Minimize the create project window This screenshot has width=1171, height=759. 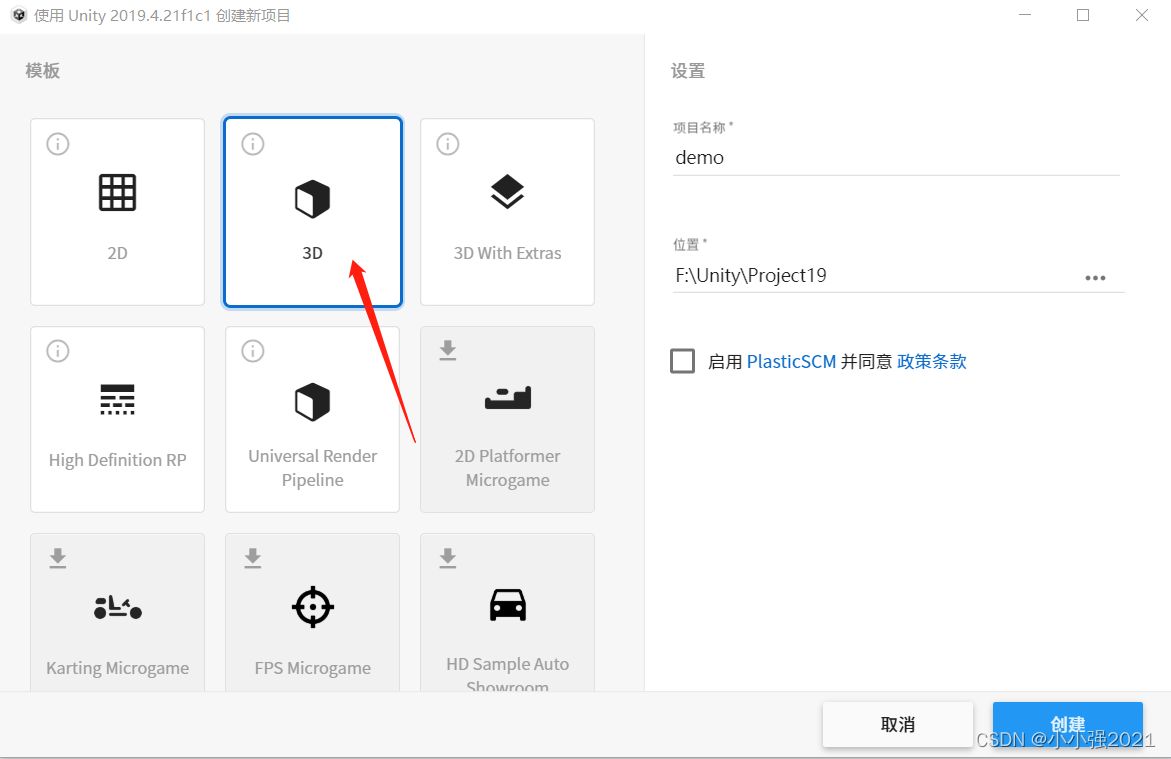(1025, 15)
